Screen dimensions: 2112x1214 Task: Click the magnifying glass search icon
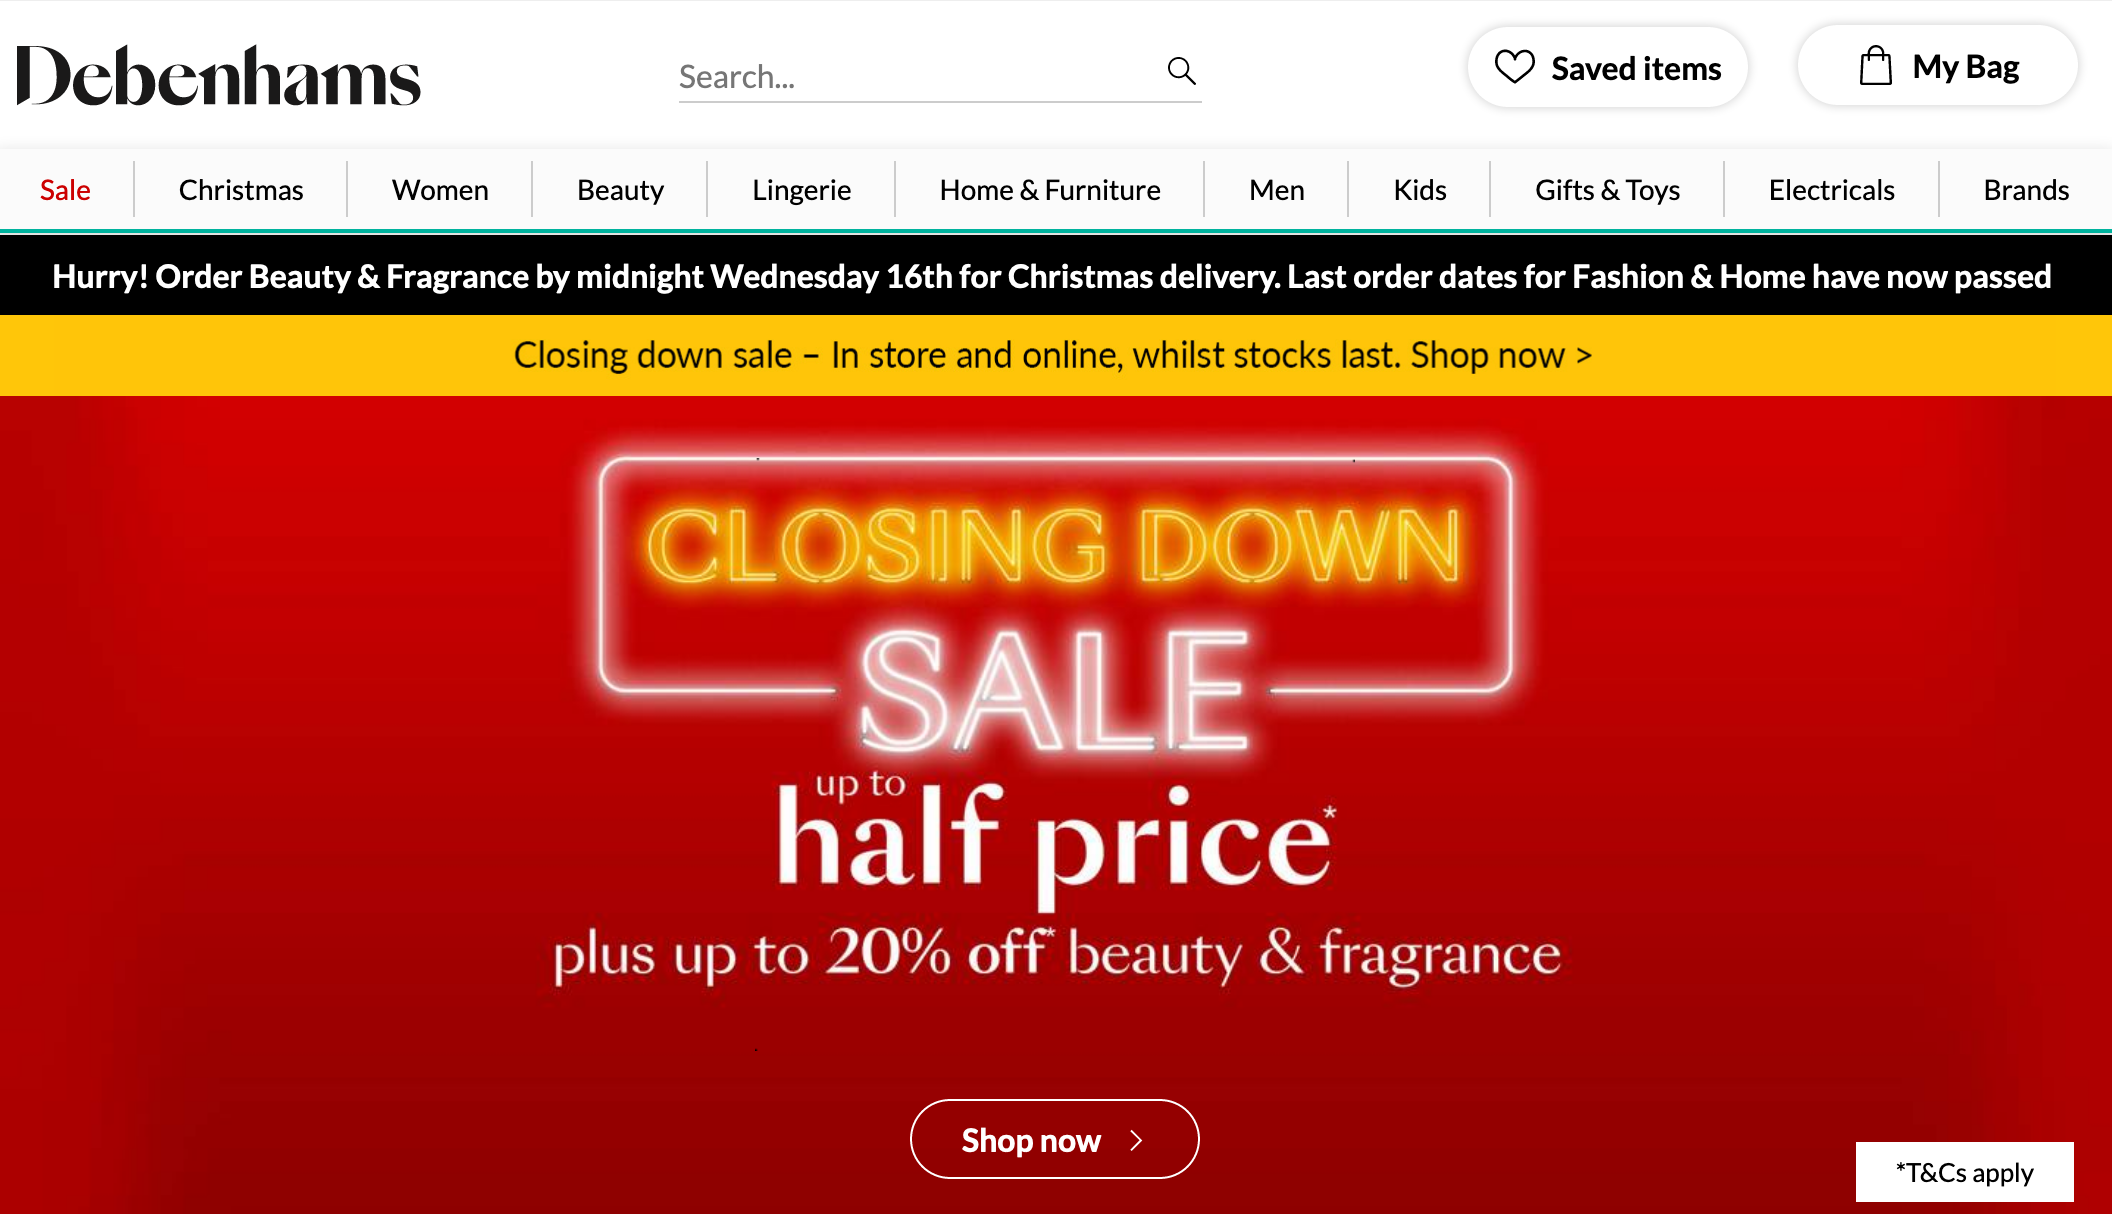pyautogui.click(x=1182, y=71)
